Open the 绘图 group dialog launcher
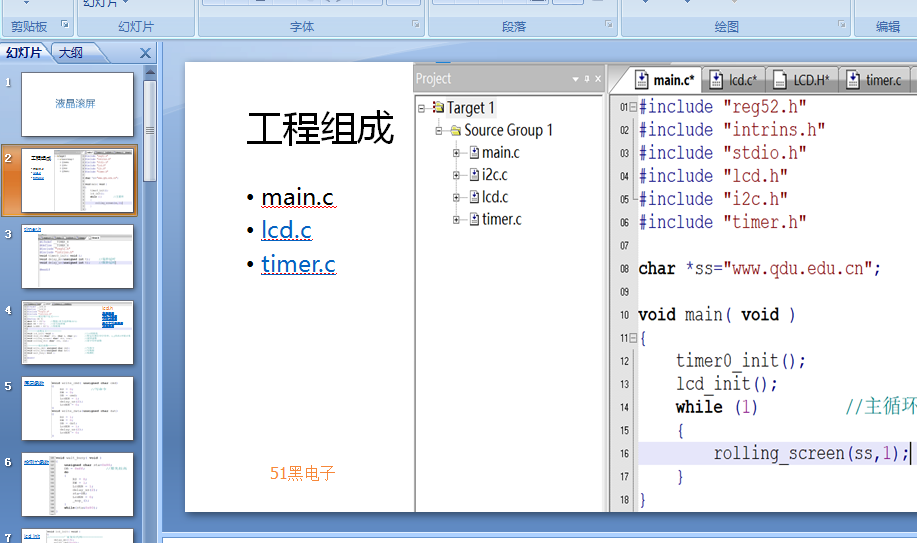Screen dimensions: 917x543 point(842,24)
